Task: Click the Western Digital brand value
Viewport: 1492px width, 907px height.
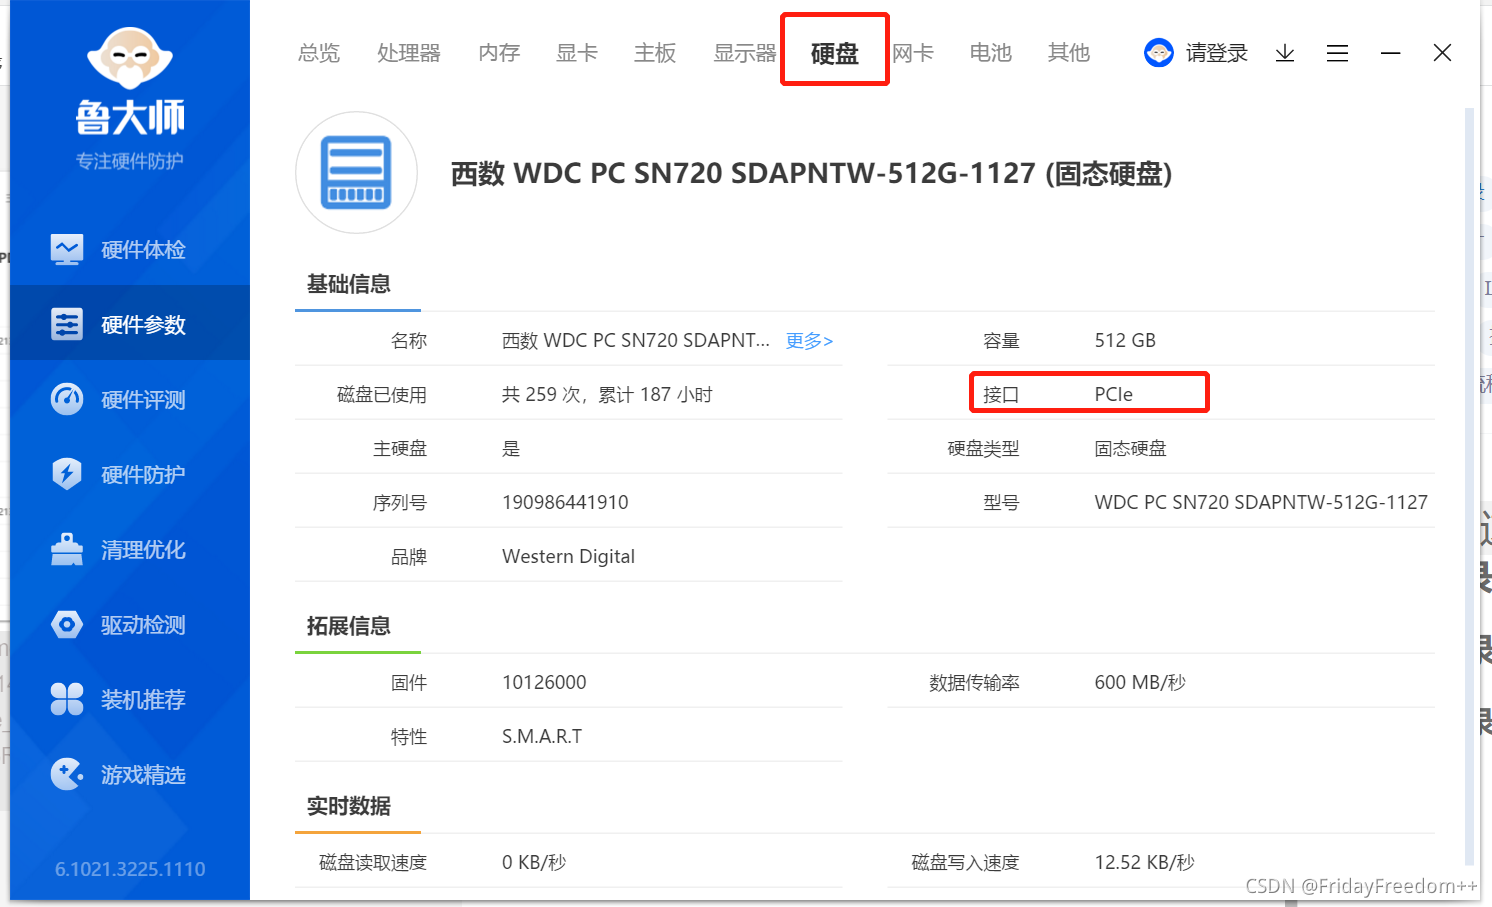Action: pos(568,556)
